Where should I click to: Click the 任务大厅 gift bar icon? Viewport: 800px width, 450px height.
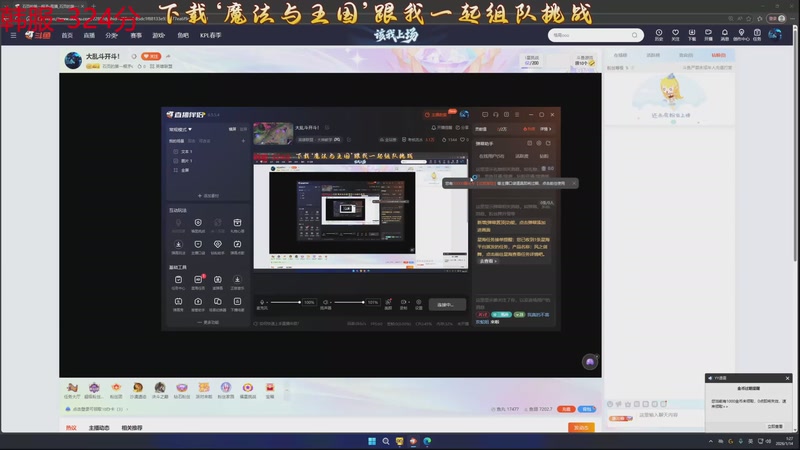click(72, 390)
